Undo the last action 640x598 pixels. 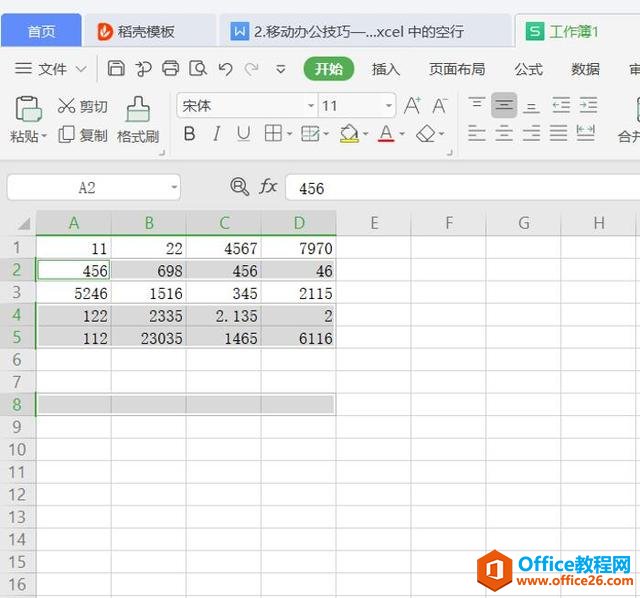coord(225,69)
